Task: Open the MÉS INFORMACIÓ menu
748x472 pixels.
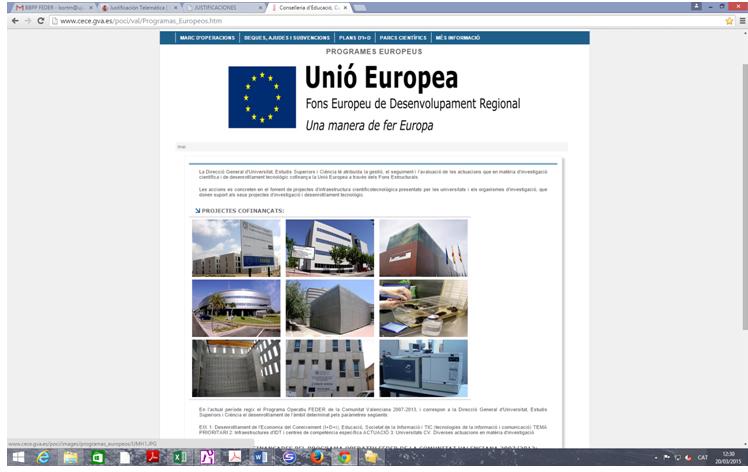Action: (x=457, y=38)
